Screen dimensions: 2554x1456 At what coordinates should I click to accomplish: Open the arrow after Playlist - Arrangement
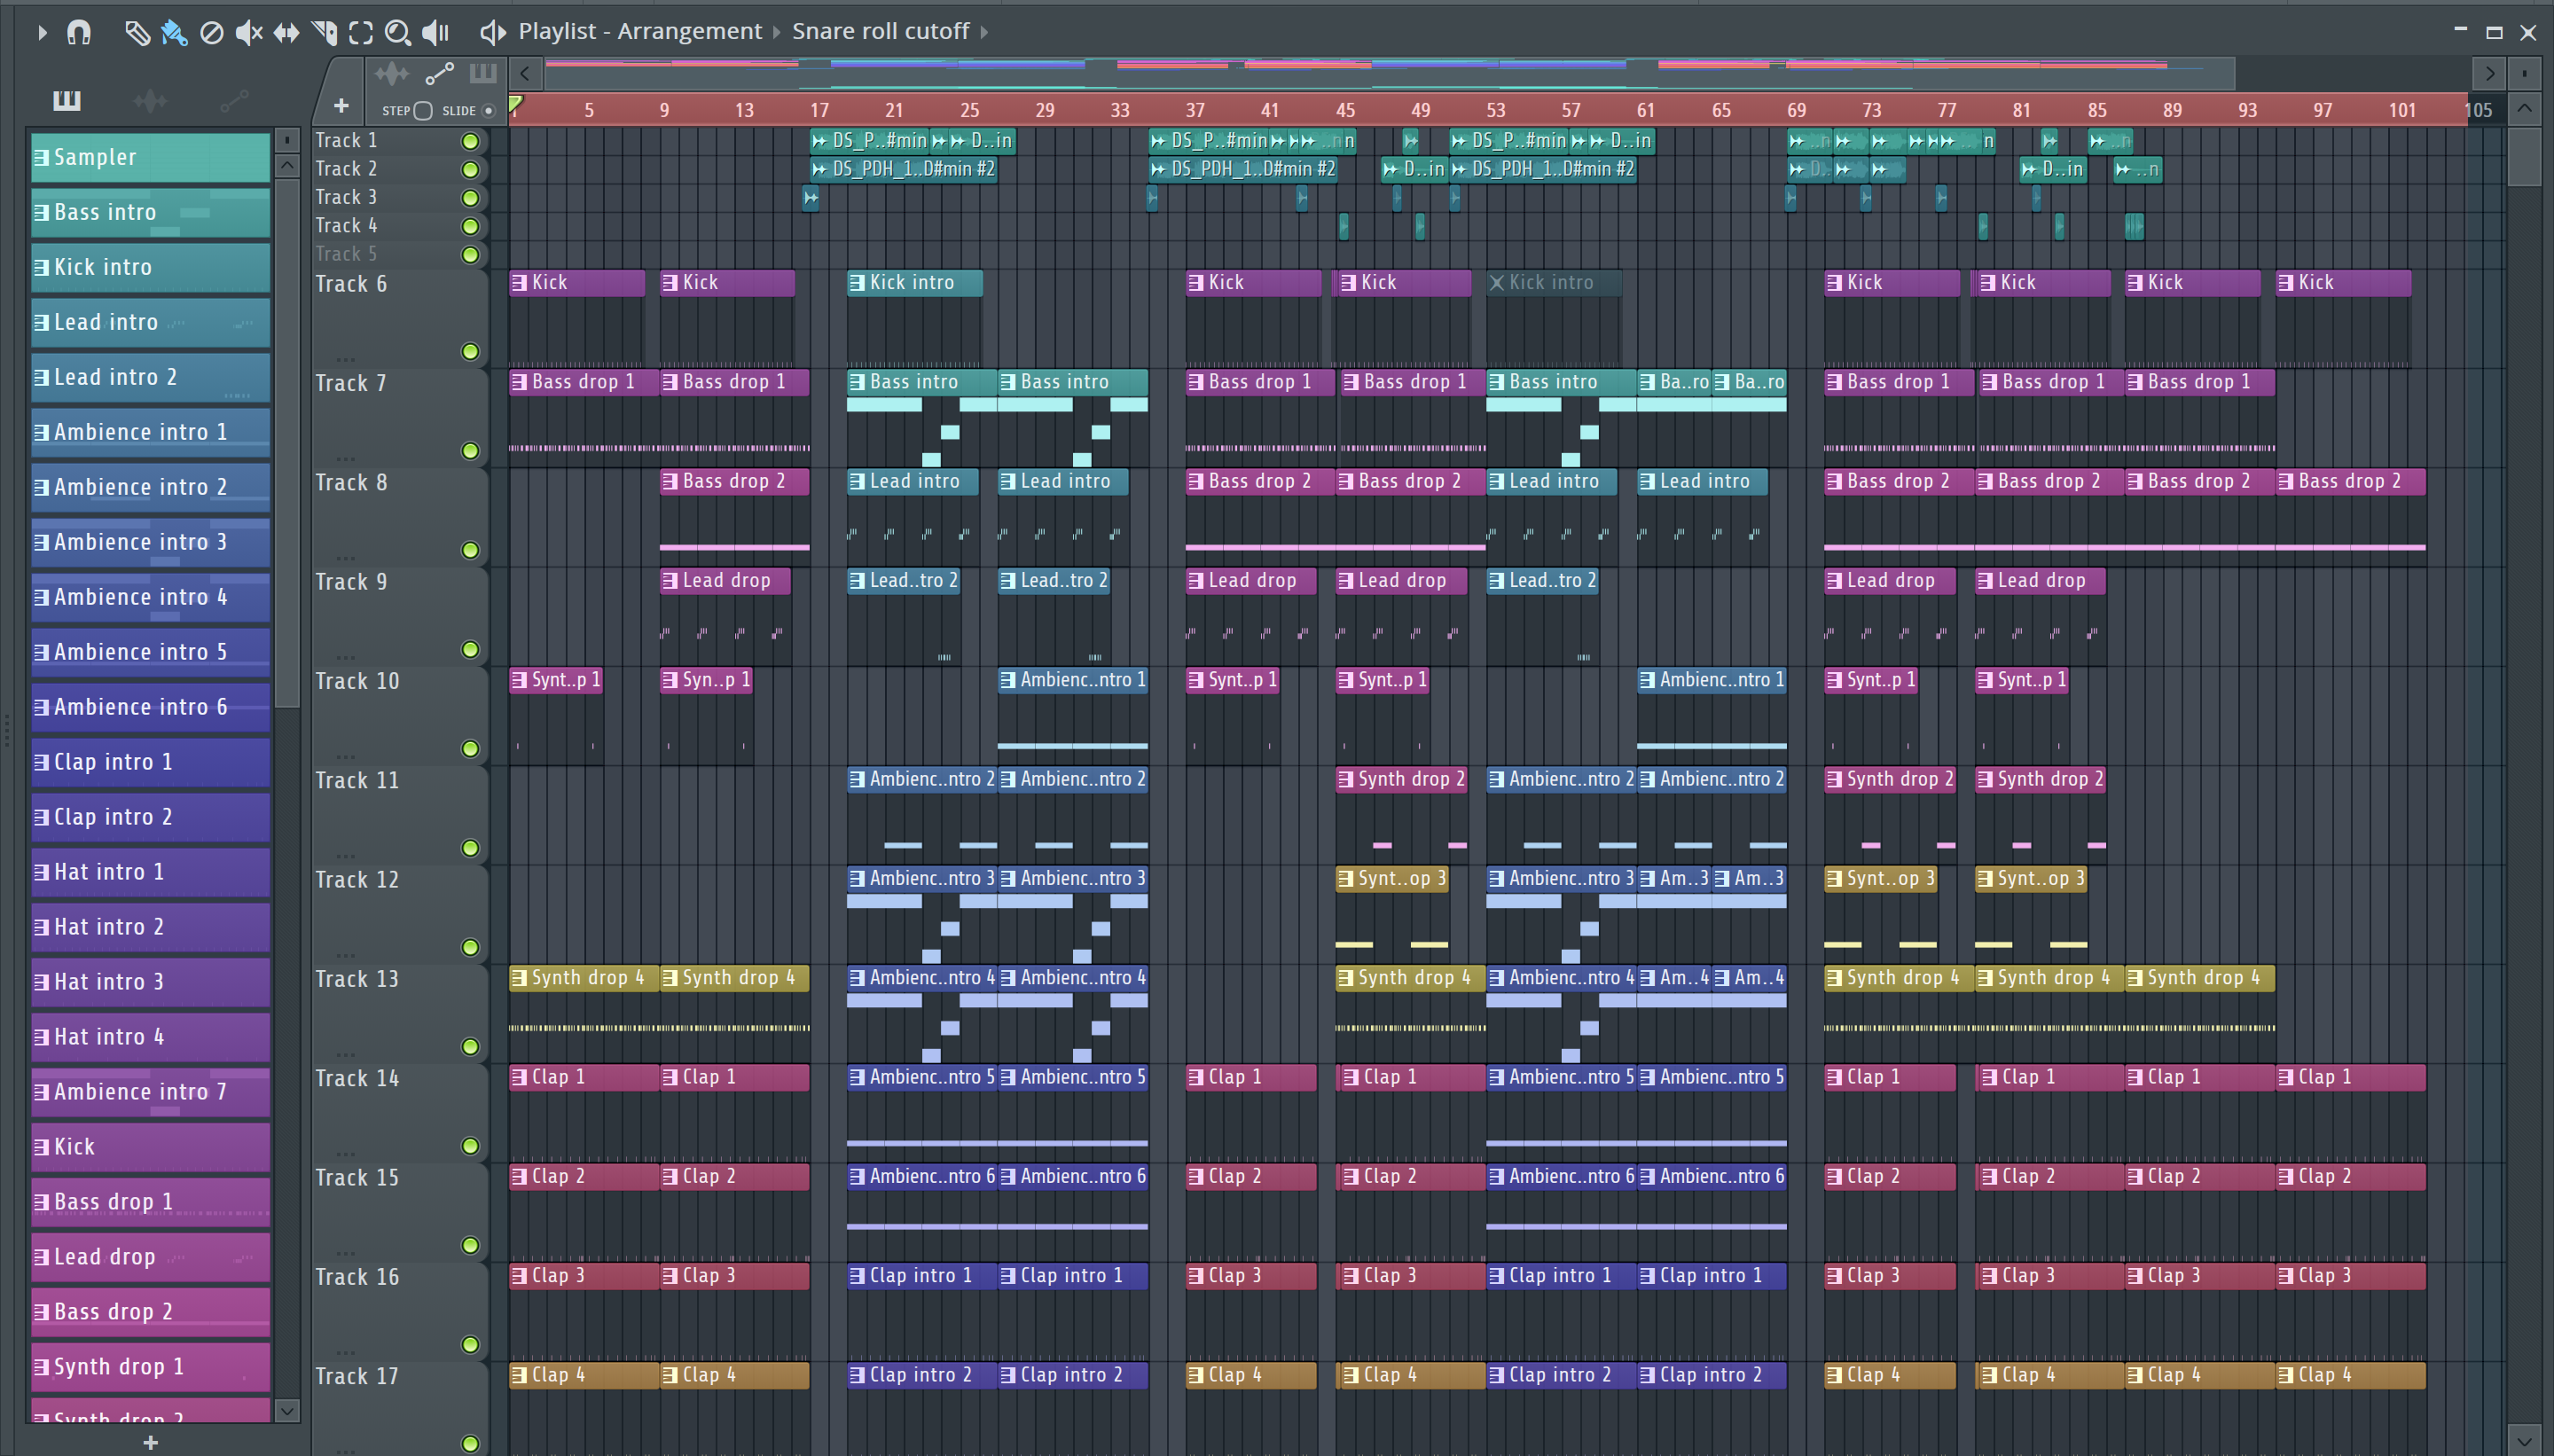tap(776, 32)
